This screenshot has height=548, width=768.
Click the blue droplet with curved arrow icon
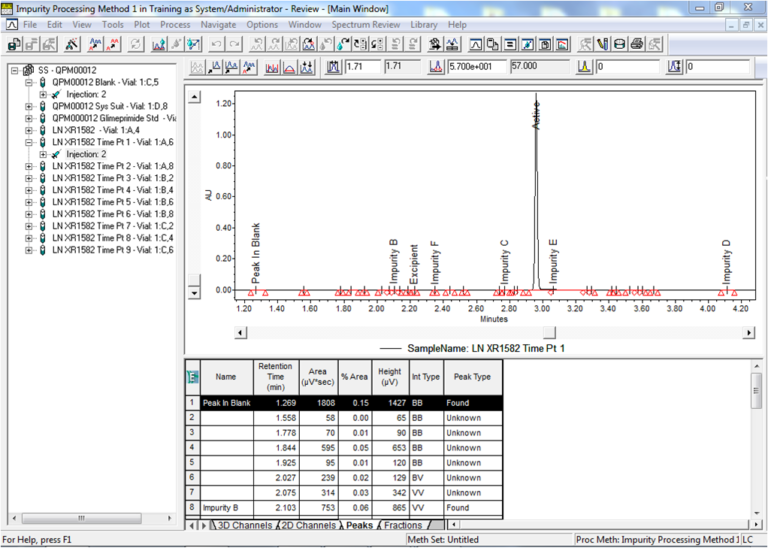[343, 45]
